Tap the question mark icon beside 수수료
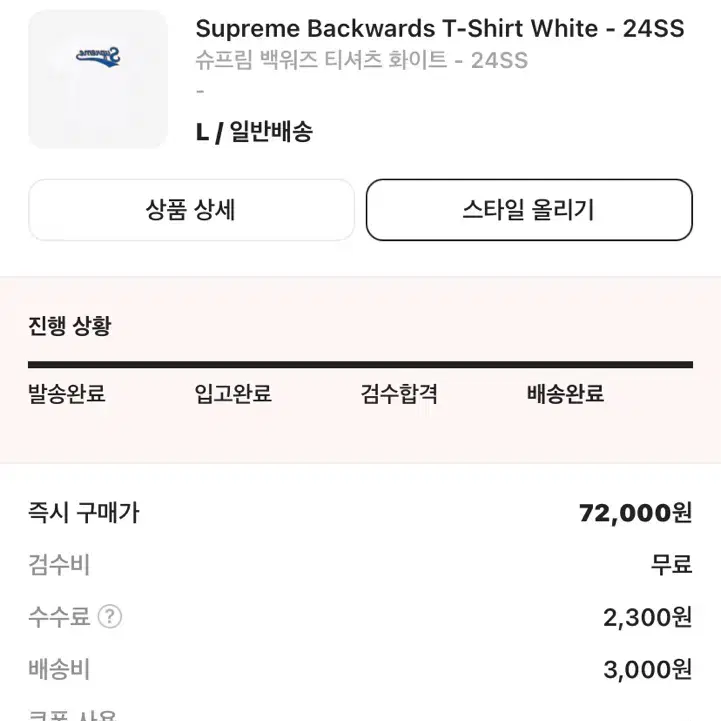 pyautogui.click(x=110, y=616)
